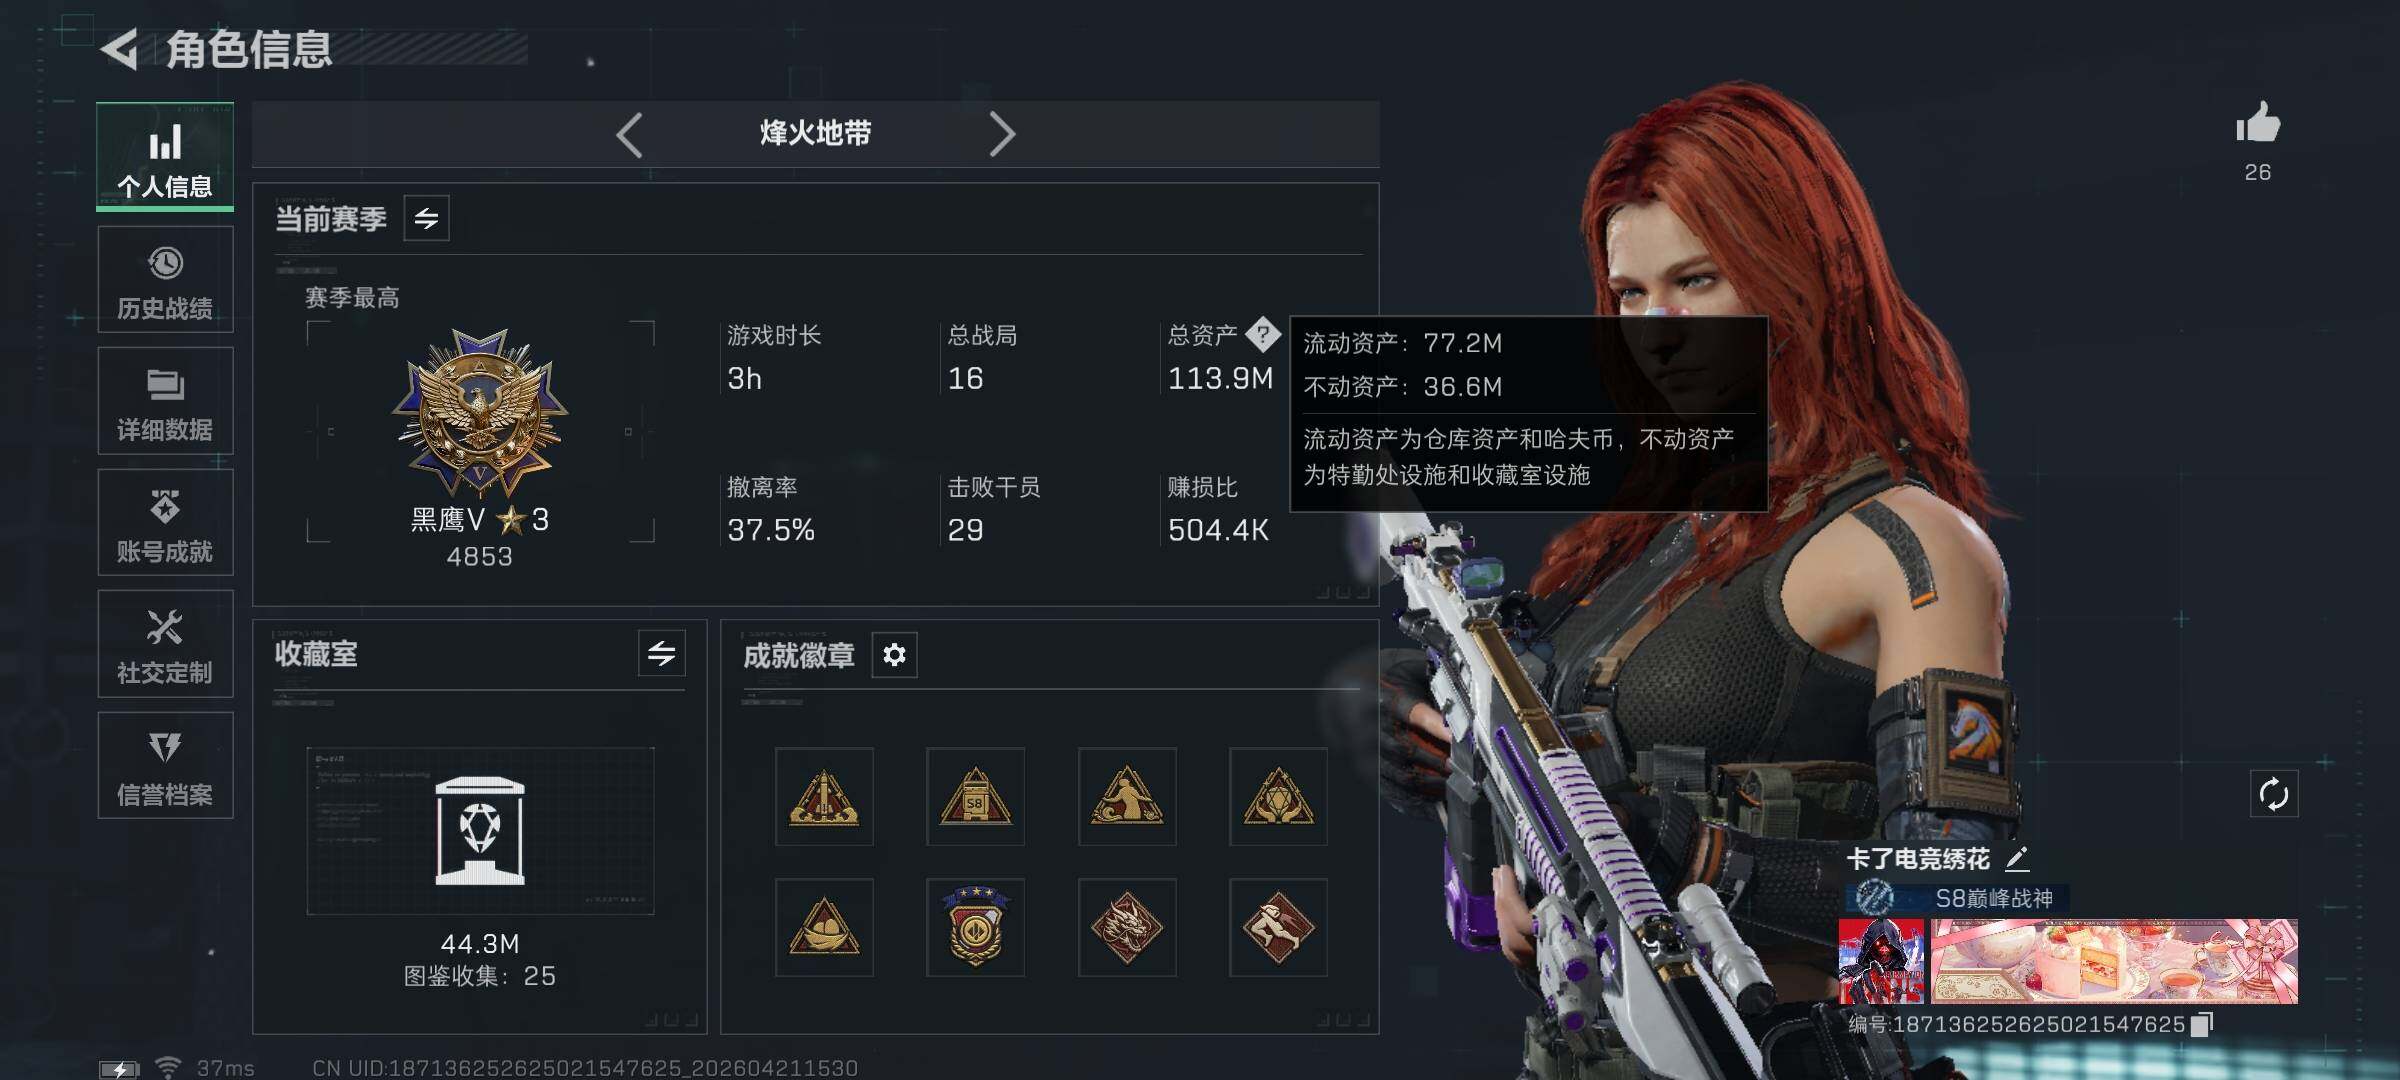2400x1080 pixels.
Task: Open the 历史战绩 tab
Action: (x=165, y=279)
